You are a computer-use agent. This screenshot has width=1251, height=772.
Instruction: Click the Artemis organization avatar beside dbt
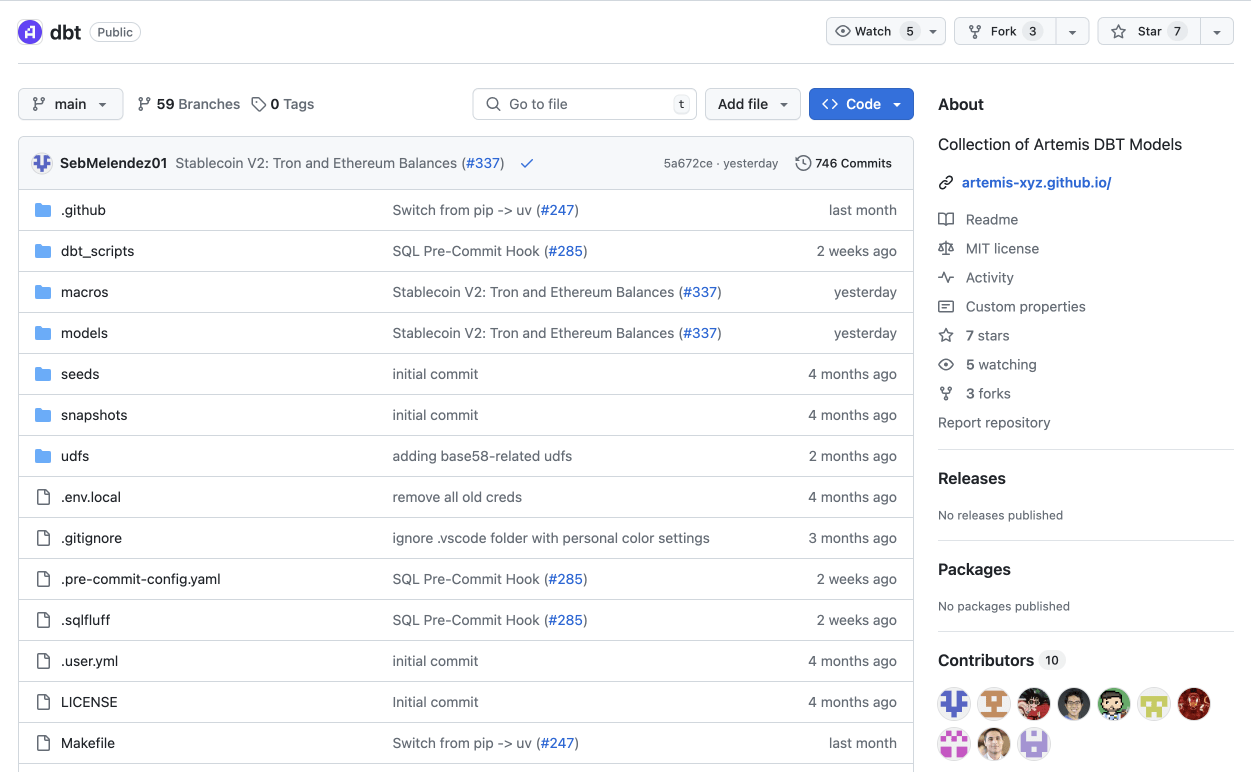(x=30, y=32)
